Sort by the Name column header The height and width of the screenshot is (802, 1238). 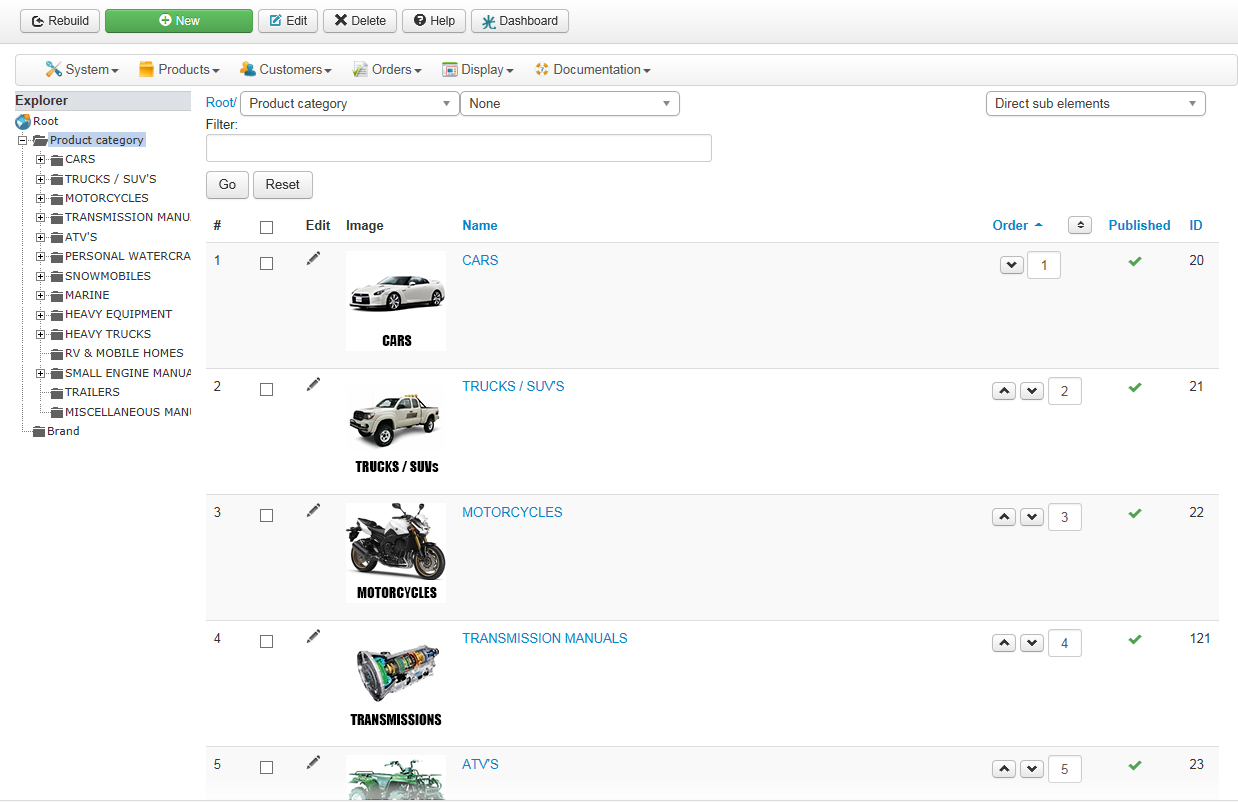(x=480, y=226)
